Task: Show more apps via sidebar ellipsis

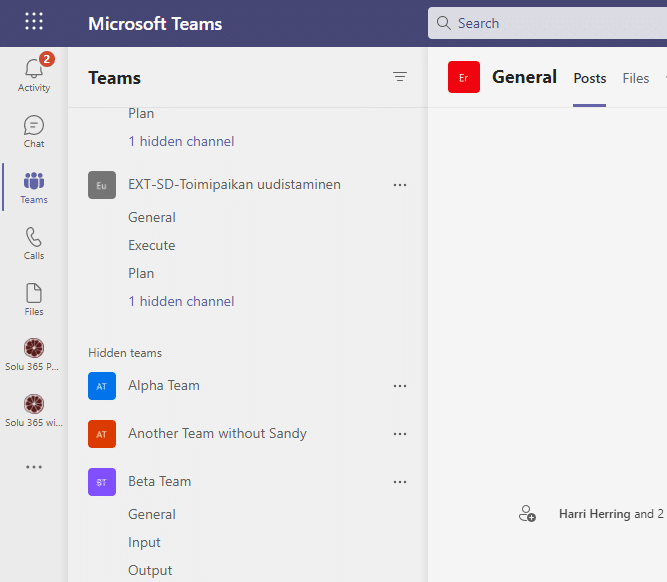Action: point(34,467)
